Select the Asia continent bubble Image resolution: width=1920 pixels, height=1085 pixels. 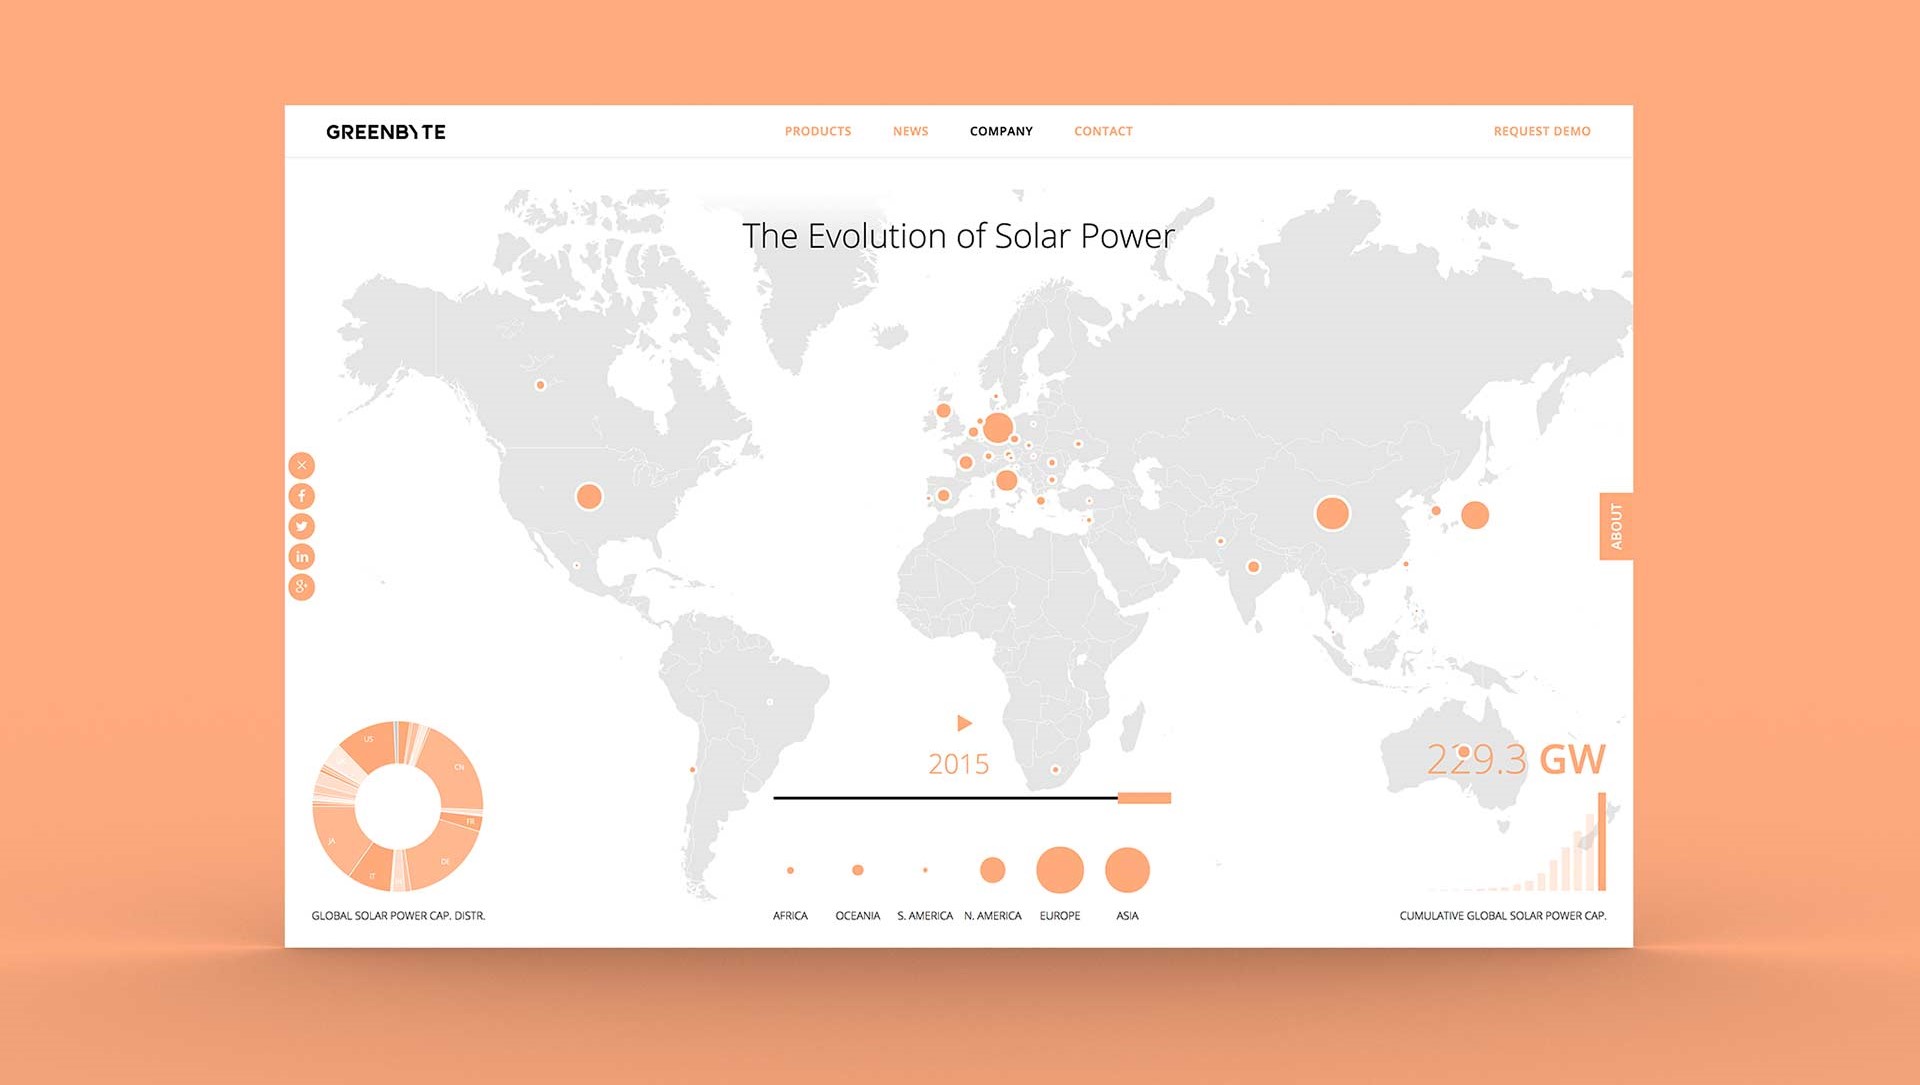pos(1127,870)
